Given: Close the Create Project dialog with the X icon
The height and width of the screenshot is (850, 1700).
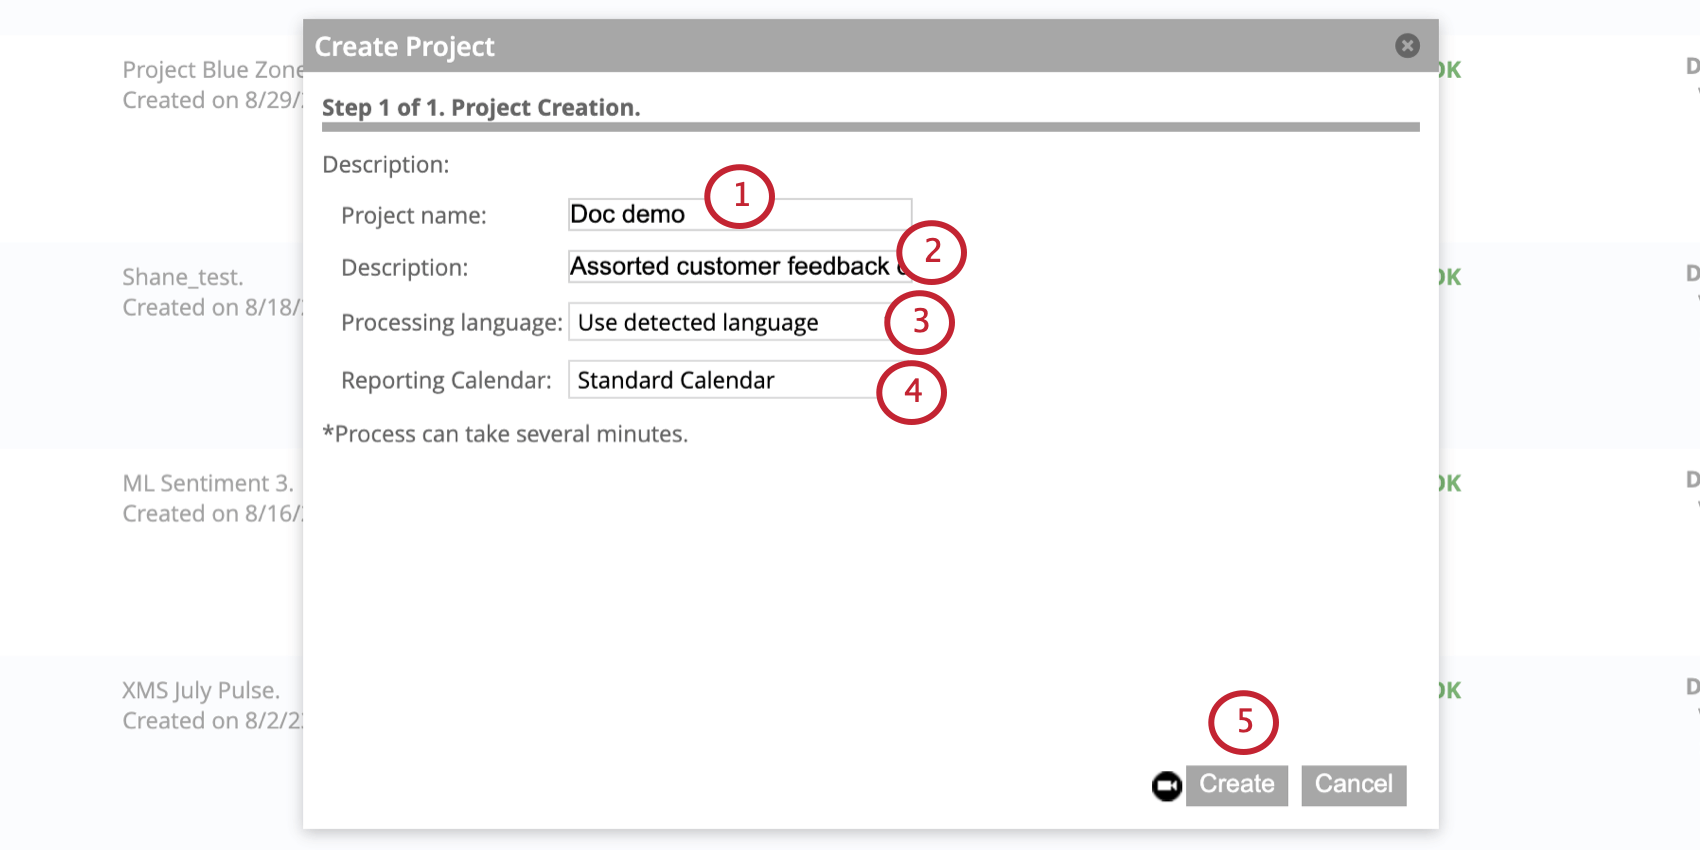Looking at the screenshot, I should tap(1407, 45).
